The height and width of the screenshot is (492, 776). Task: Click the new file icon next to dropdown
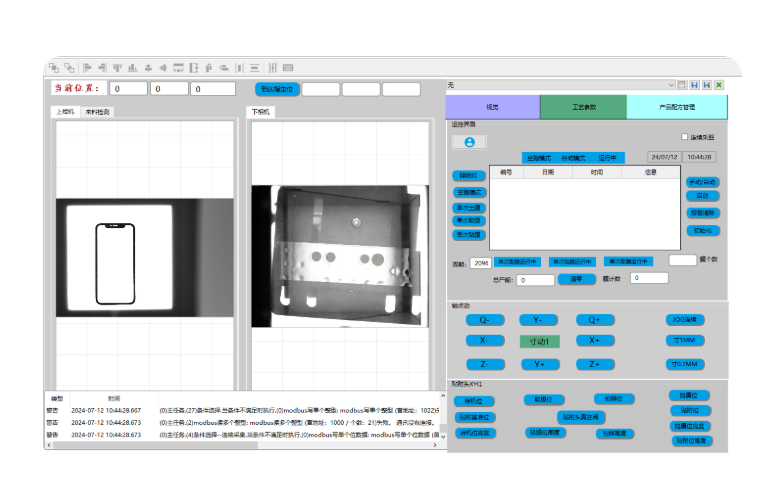pos(682,86)
